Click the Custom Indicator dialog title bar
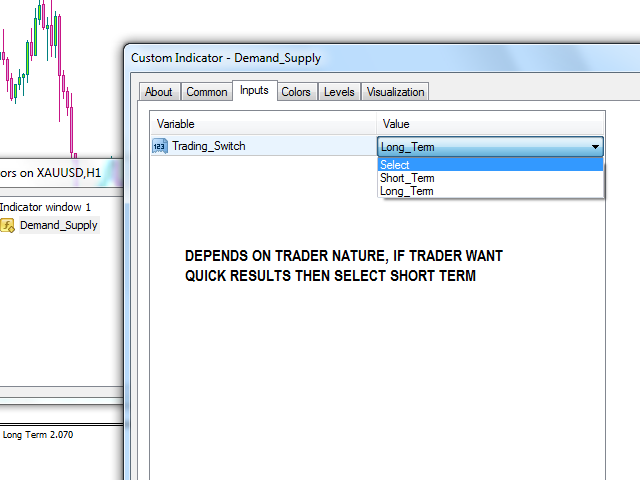This screenshot has width=640, height=480. pyautogui.click(x=380, y=58)
